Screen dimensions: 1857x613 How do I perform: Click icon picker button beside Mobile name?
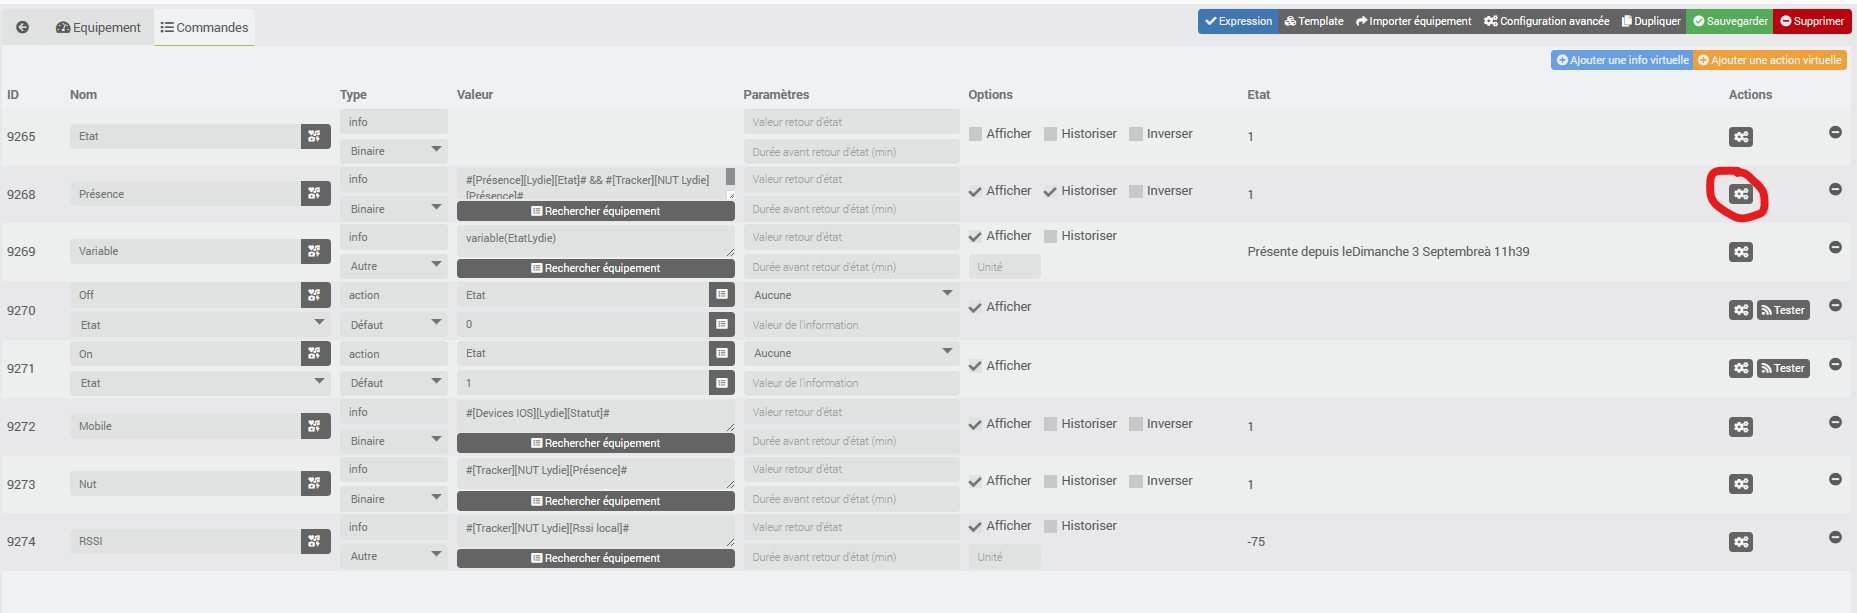(x=315, y=426)
